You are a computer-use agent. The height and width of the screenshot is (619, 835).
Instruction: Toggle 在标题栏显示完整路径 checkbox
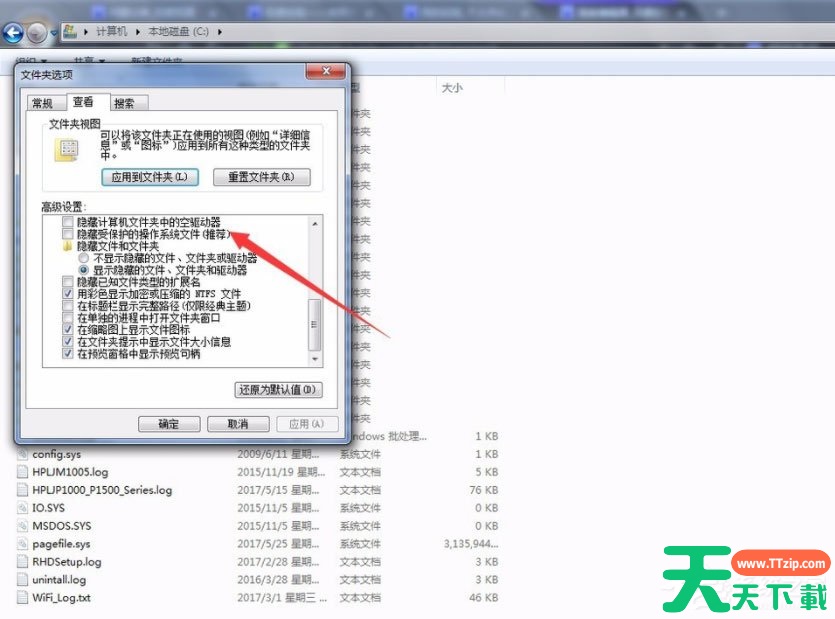(68, 306)
